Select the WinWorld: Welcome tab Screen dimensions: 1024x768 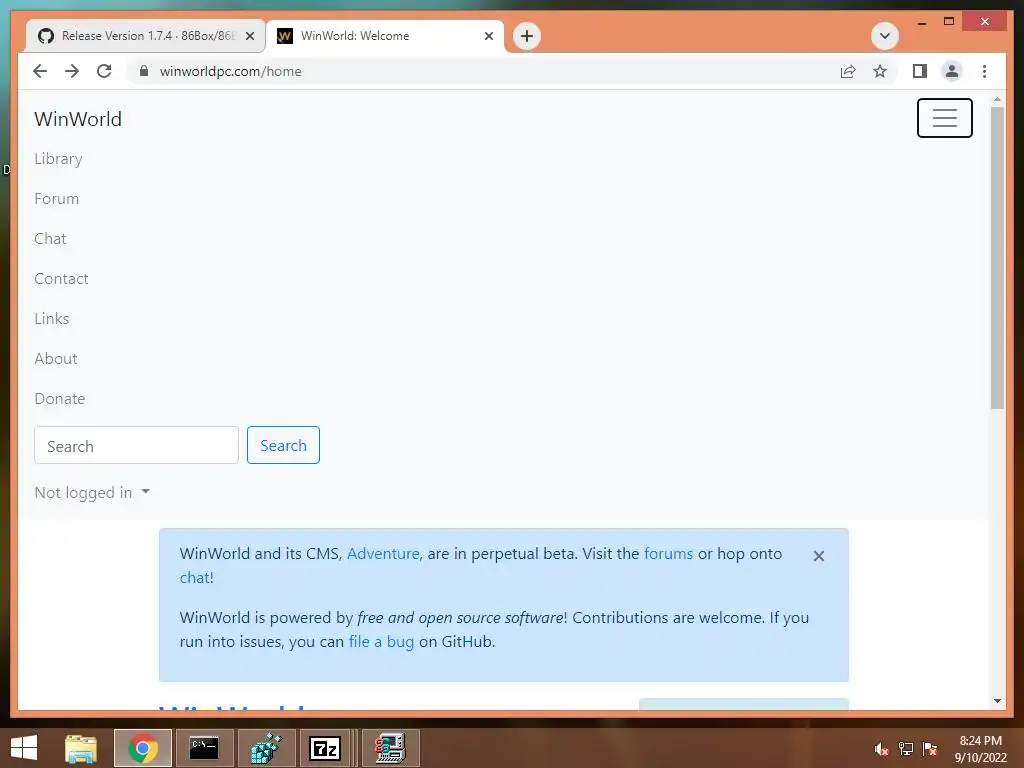[385, 36]
